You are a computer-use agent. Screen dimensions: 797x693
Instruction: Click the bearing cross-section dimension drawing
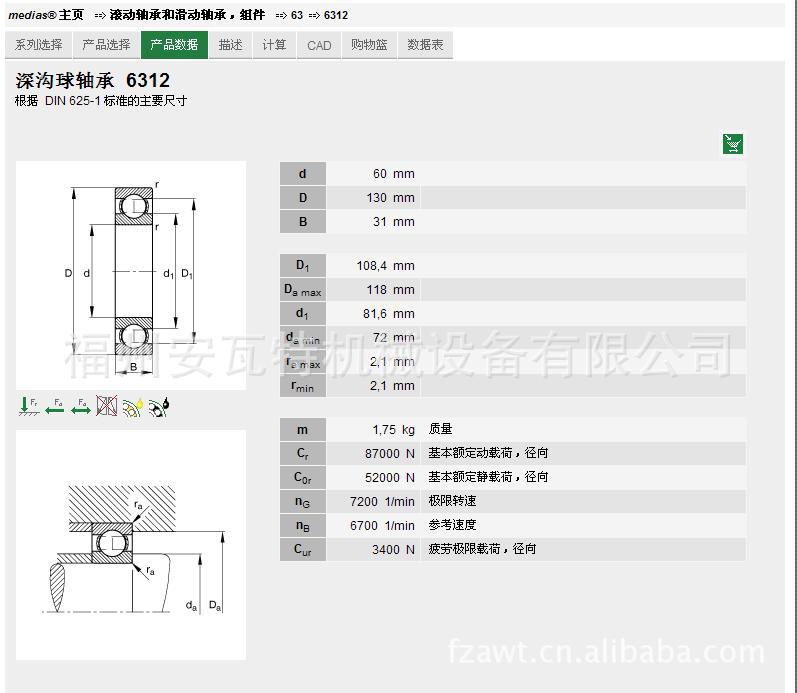pos(131,269)
